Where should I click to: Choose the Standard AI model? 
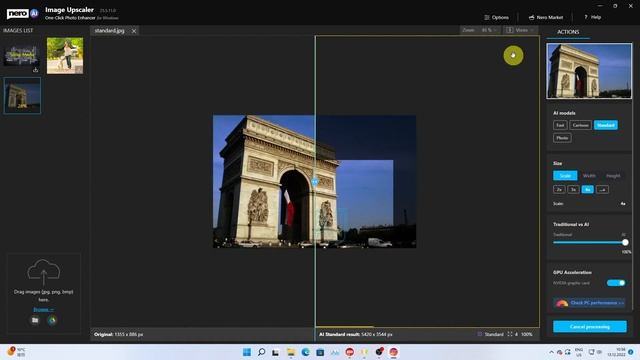[x=606, y=125]
